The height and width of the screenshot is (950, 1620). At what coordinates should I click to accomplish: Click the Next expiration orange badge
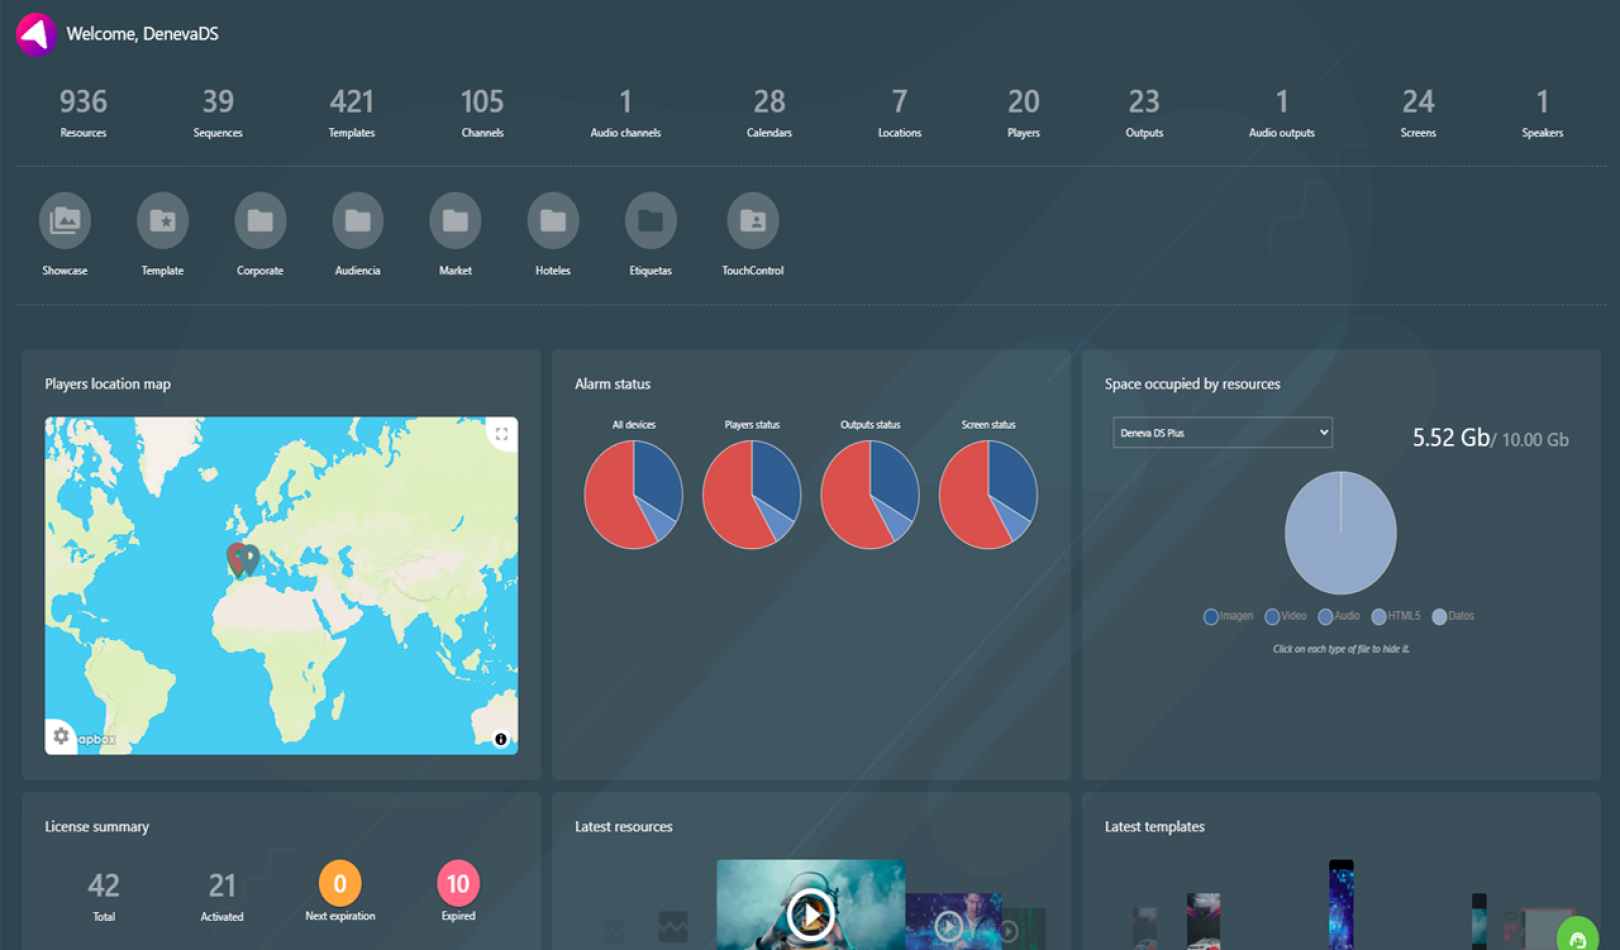coord(340,884)
